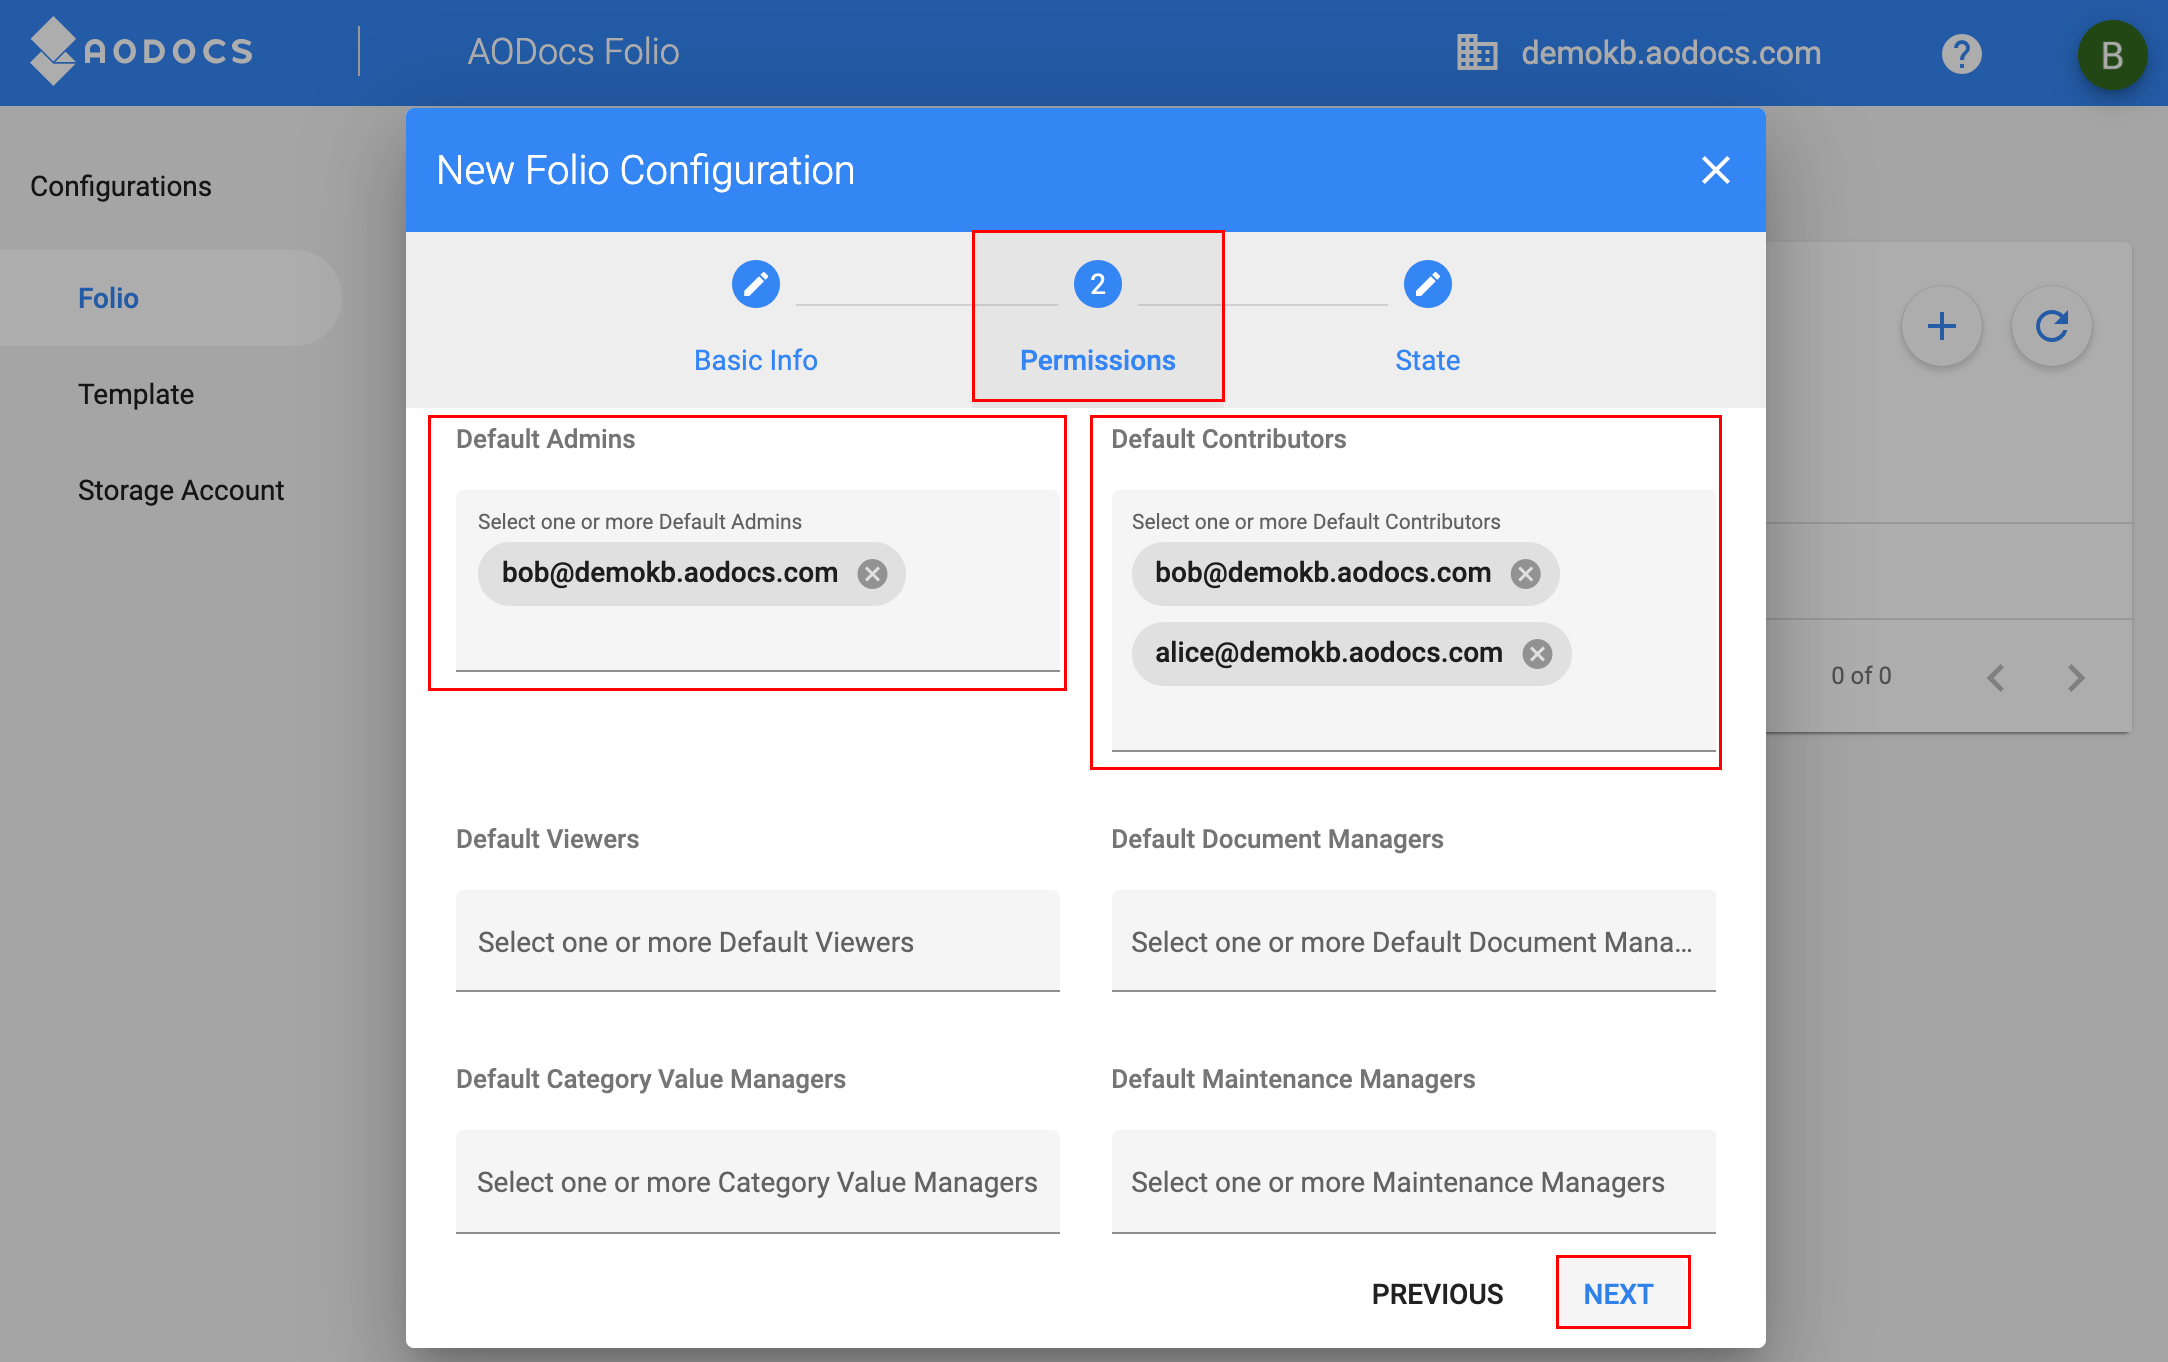
Task: Remove alice from Default Contributors
Action: [x=1537, y=654]
